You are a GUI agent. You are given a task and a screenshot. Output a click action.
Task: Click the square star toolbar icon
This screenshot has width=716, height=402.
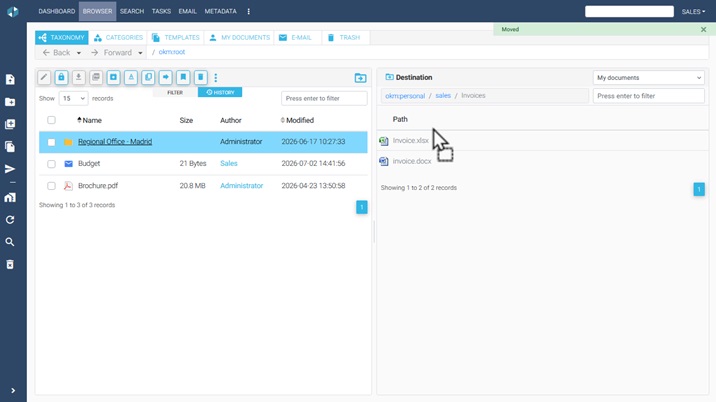pos(113,77)
